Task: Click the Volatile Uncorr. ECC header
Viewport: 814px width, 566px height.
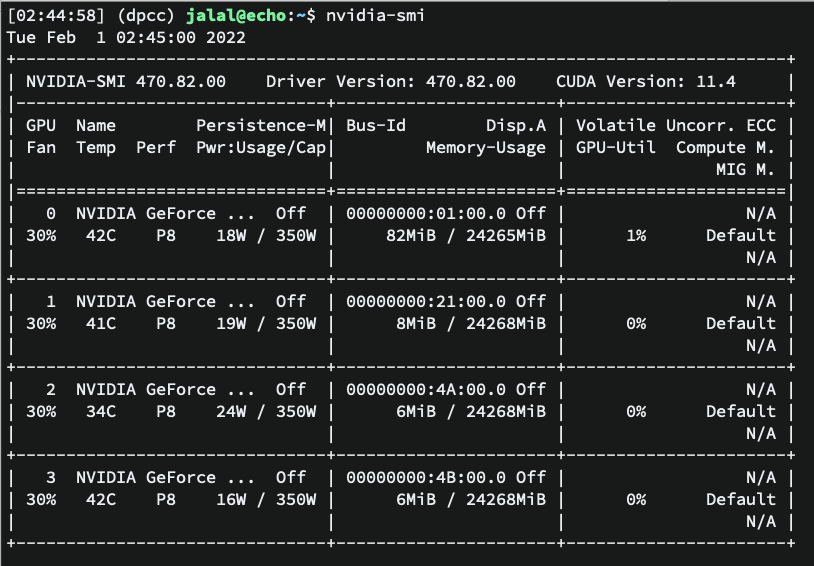Action: click(x=676, y=125)
